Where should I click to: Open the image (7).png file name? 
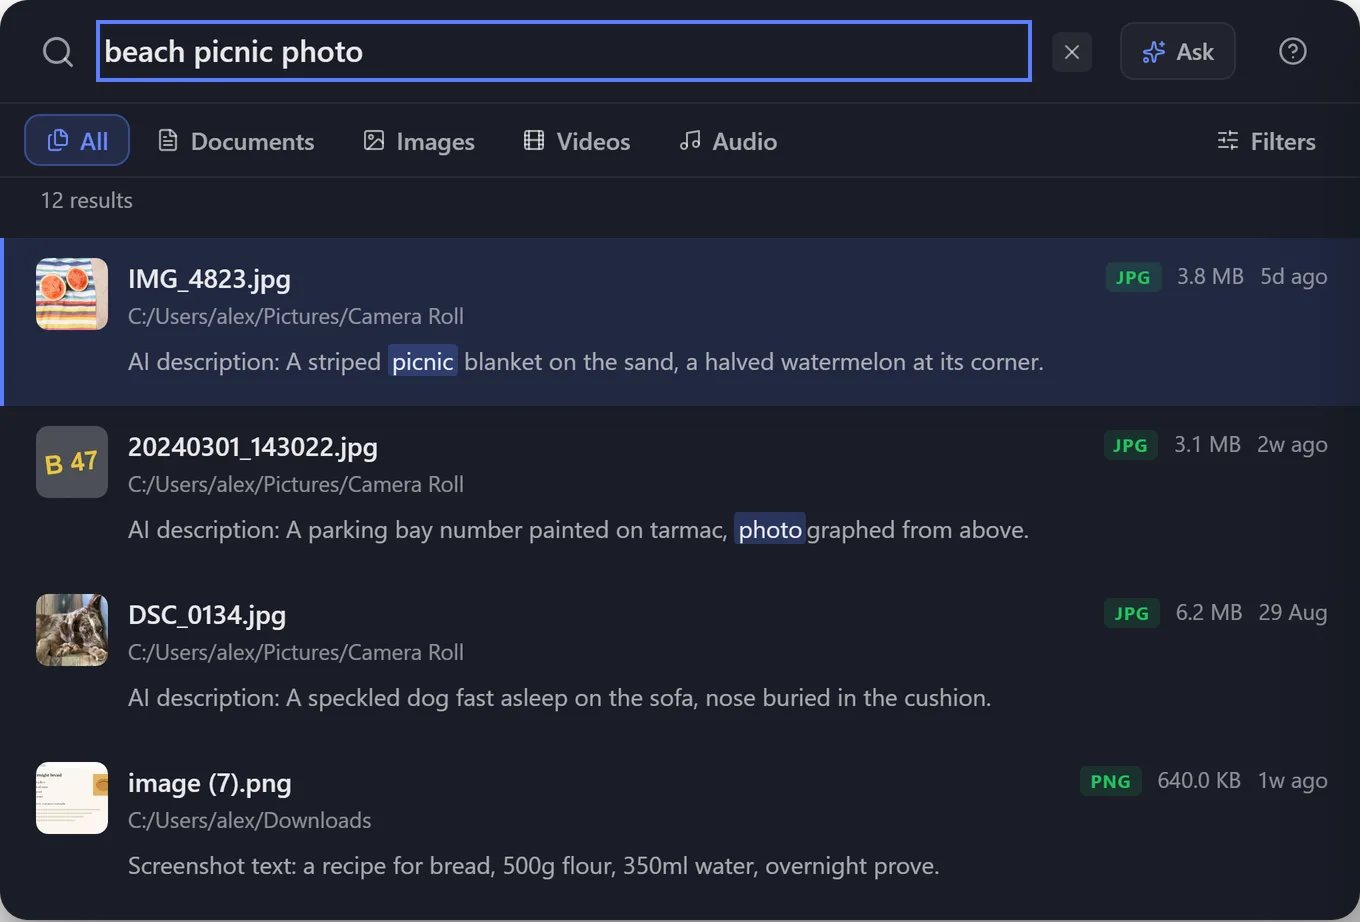click(210, 782)
